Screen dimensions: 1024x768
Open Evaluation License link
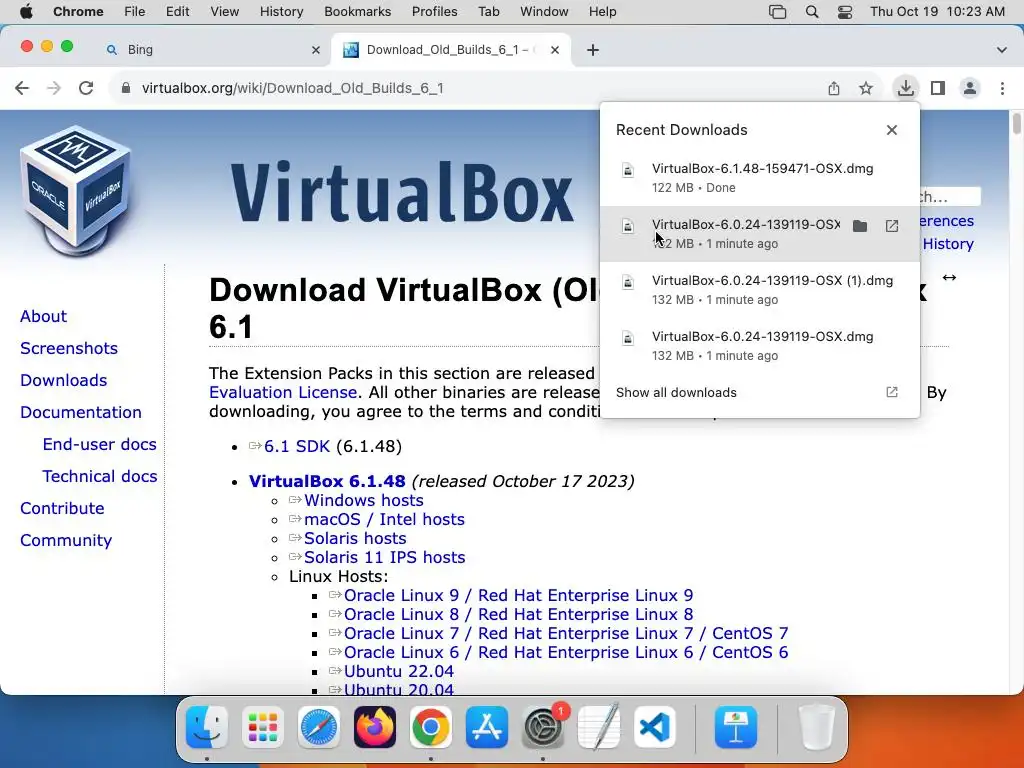pyautogui.click(x=283, y=392)
